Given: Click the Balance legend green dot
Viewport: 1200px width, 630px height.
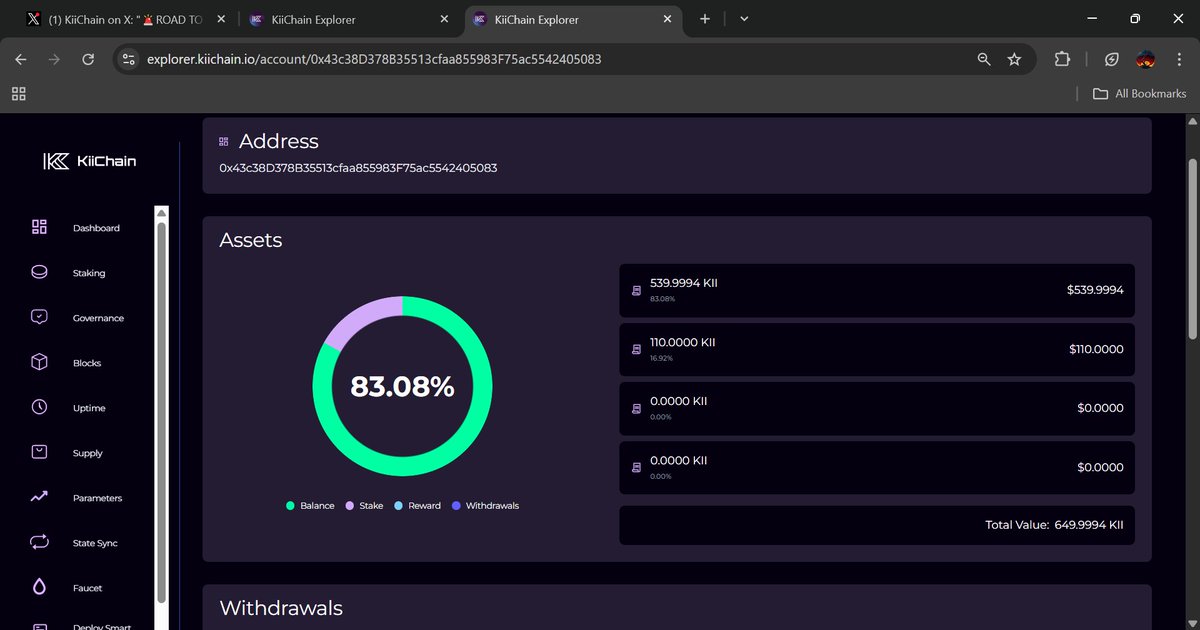Looking at the screenshot, I should pyautogui.click(x=291, y=506).
